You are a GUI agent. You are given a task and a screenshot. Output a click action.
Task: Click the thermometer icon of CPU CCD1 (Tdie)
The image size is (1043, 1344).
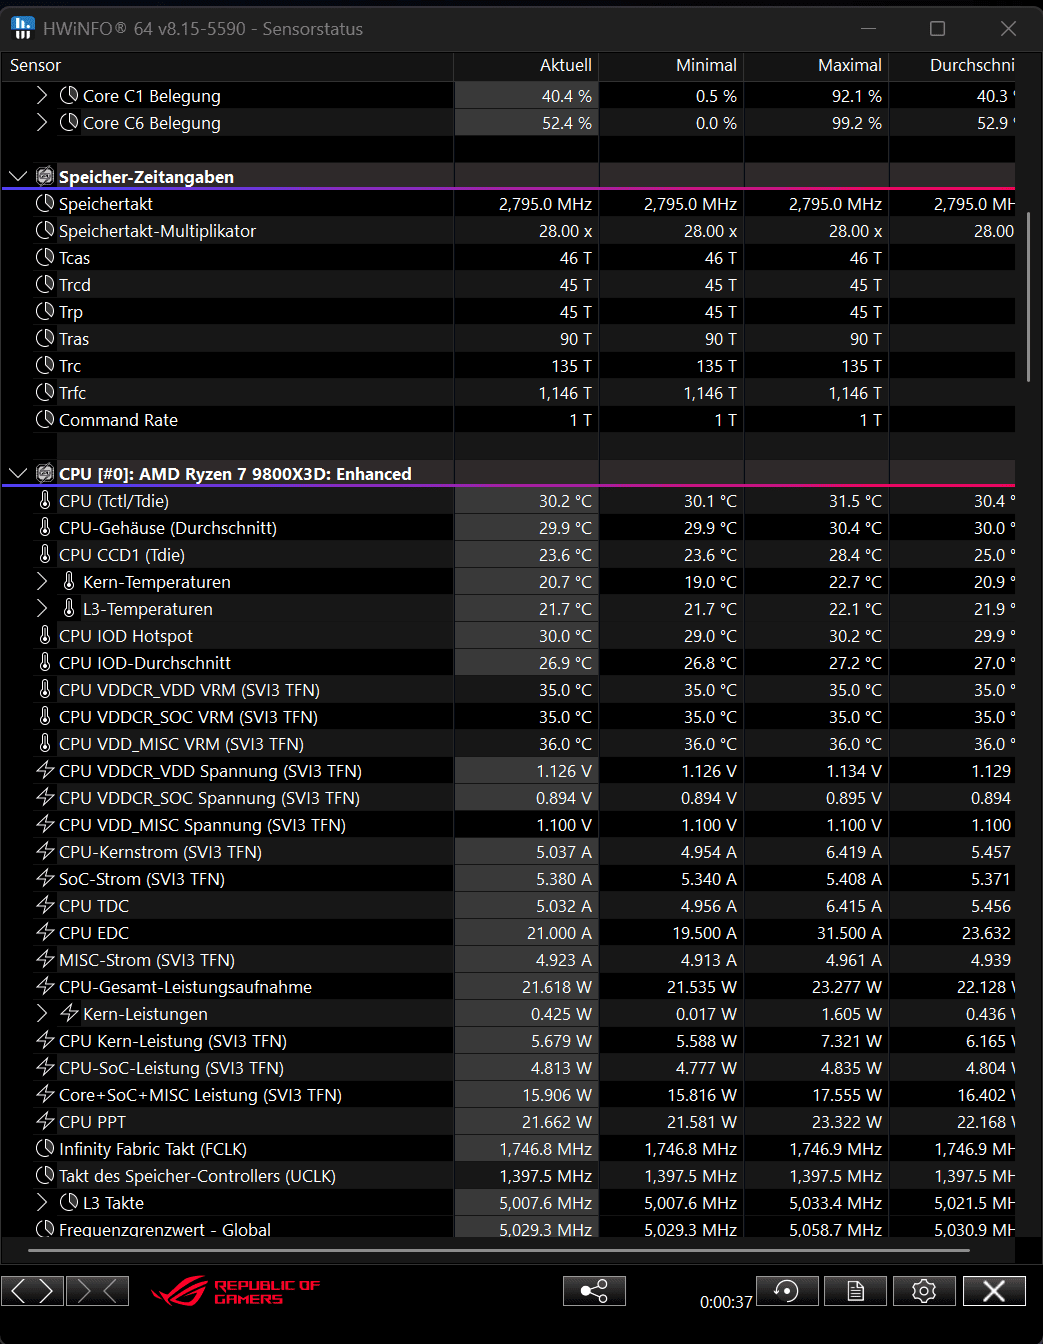[45, 554]
